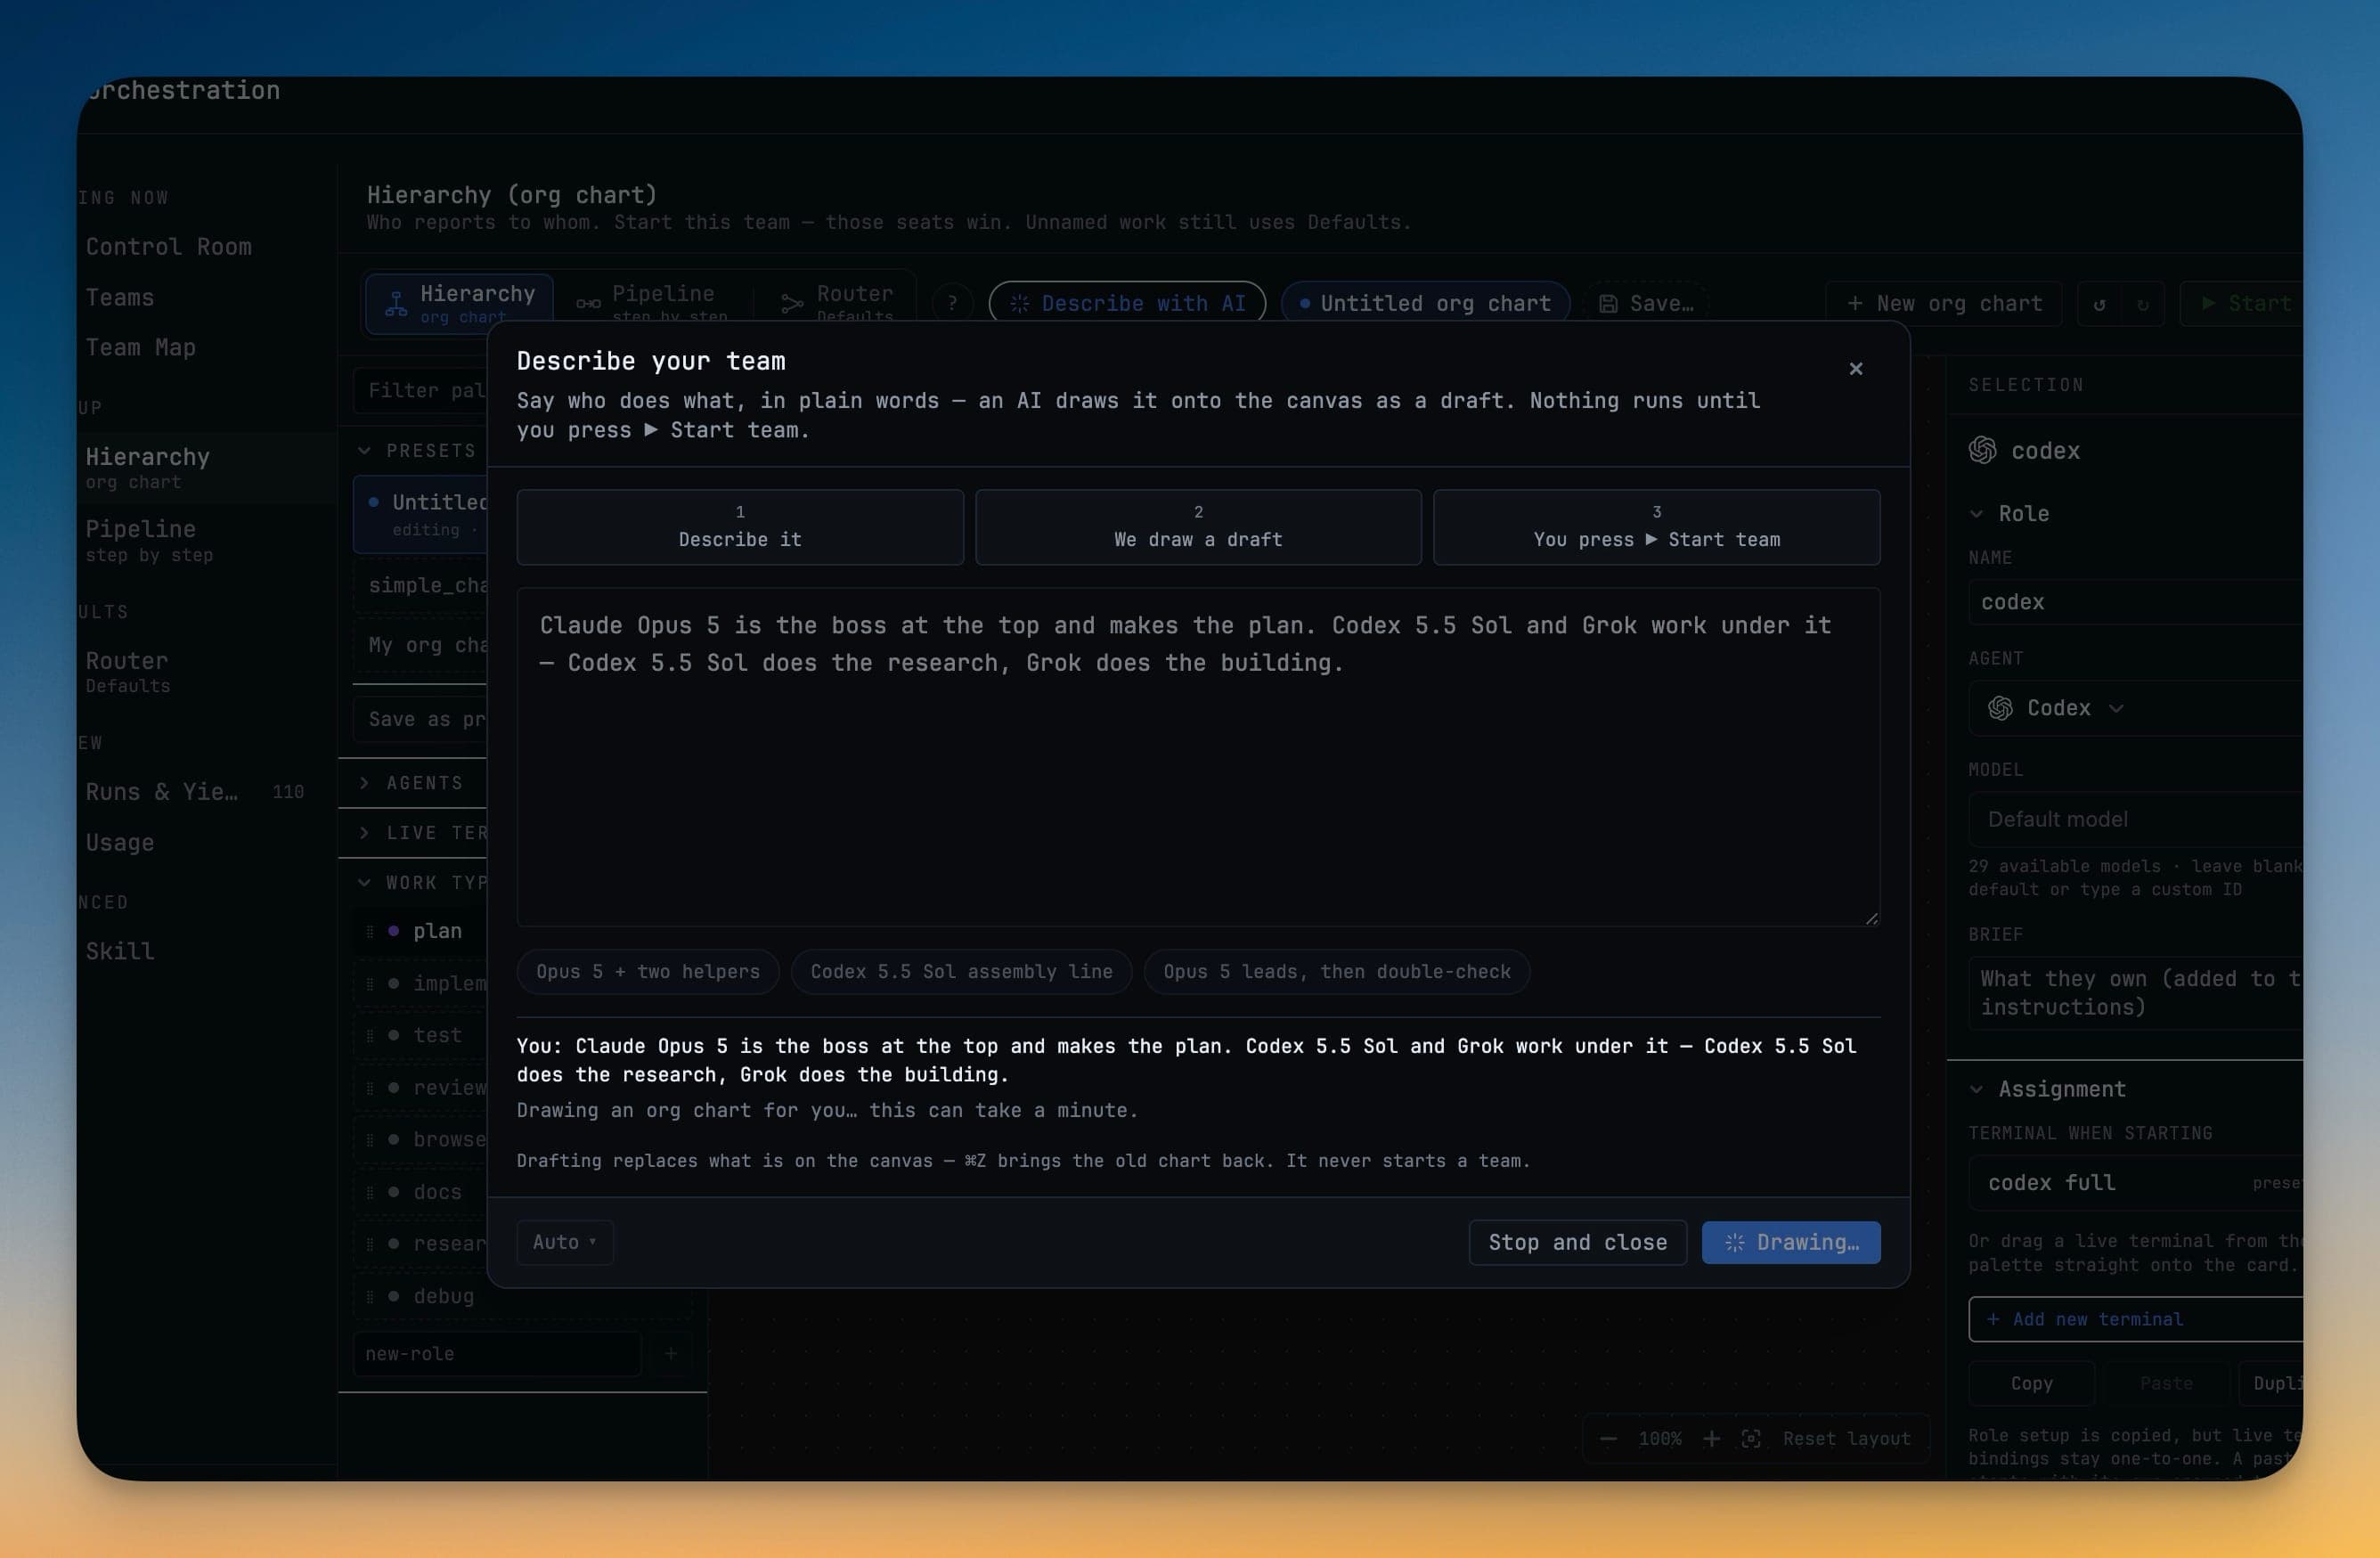The height and width of the screenshot is (1558, 2380).
Task: Click the plus button beside new-role
Action: [670, 1353]
